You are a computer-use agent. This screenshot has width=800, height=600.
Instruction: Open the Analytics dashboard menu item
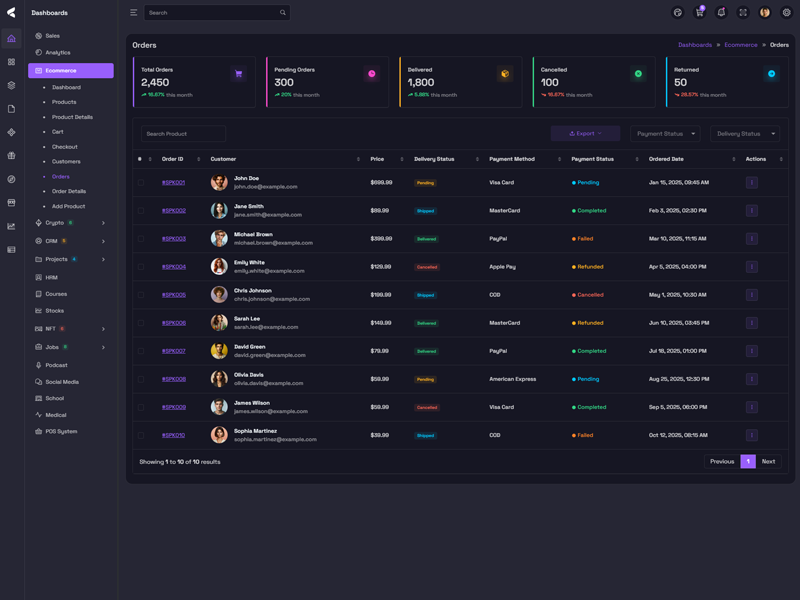pyautogui.click(x=58, y=52)
